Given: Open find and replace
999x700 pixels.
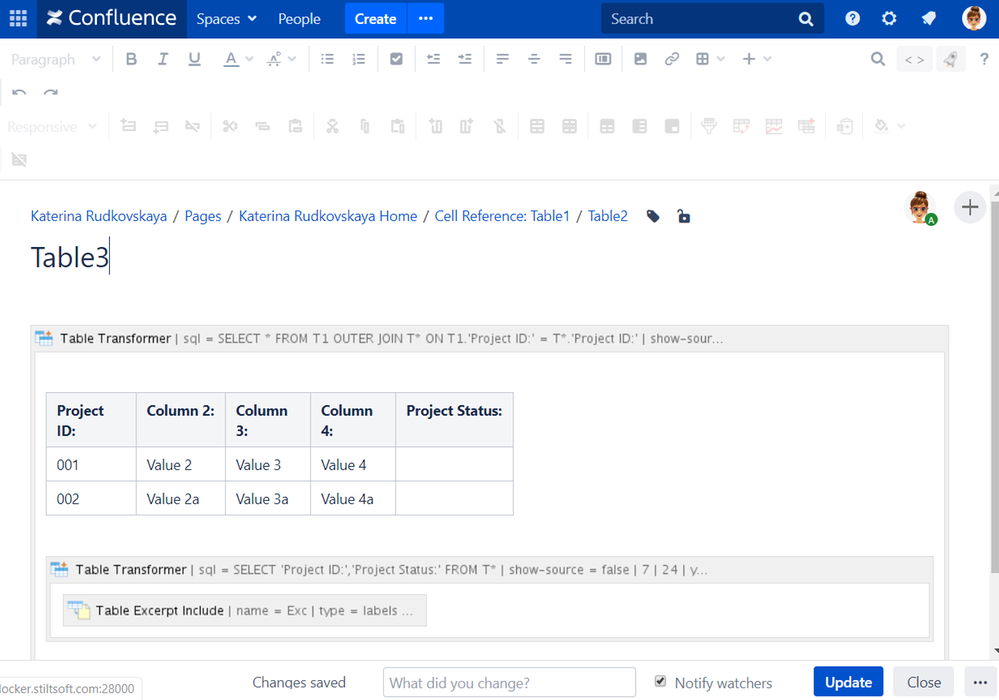Looking at the screenshot, I should (x=878, y=59).
